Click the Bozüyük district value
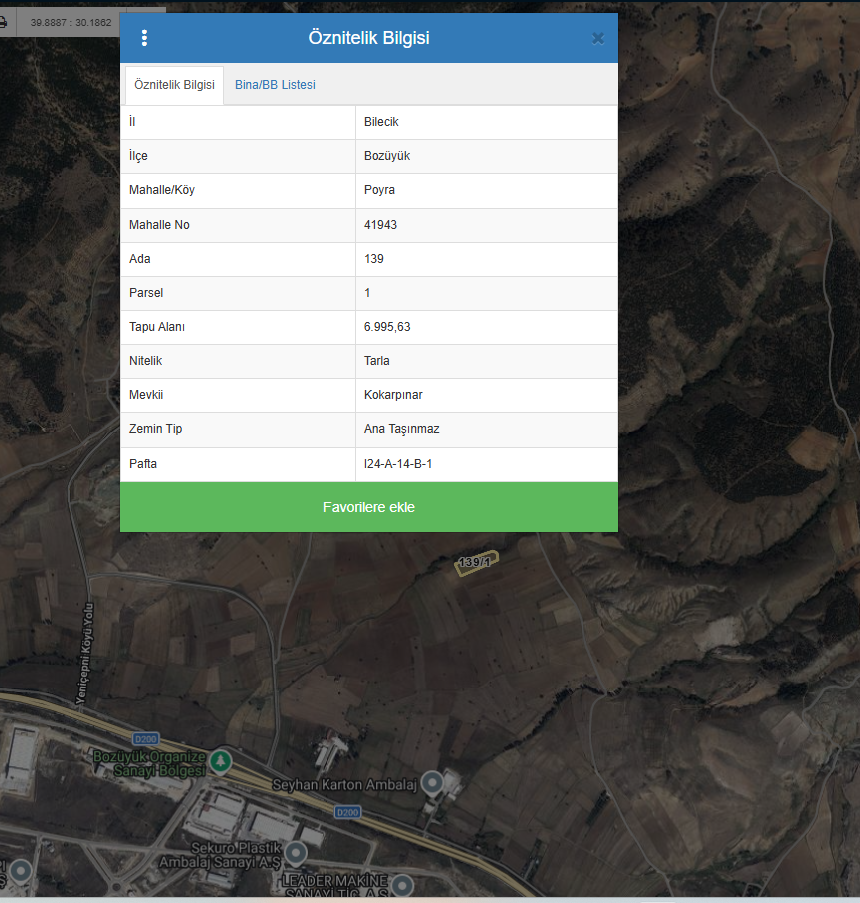 click(x=487, y=156)
